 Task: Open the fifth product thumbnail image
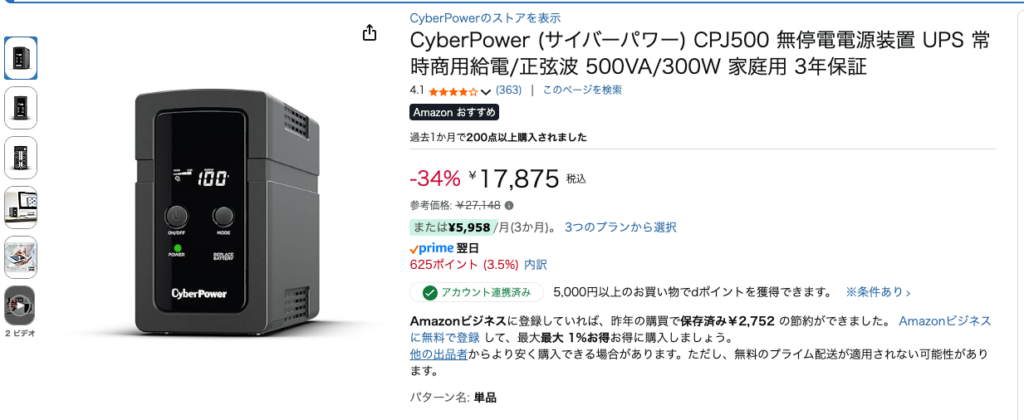[x=20, y=256]
